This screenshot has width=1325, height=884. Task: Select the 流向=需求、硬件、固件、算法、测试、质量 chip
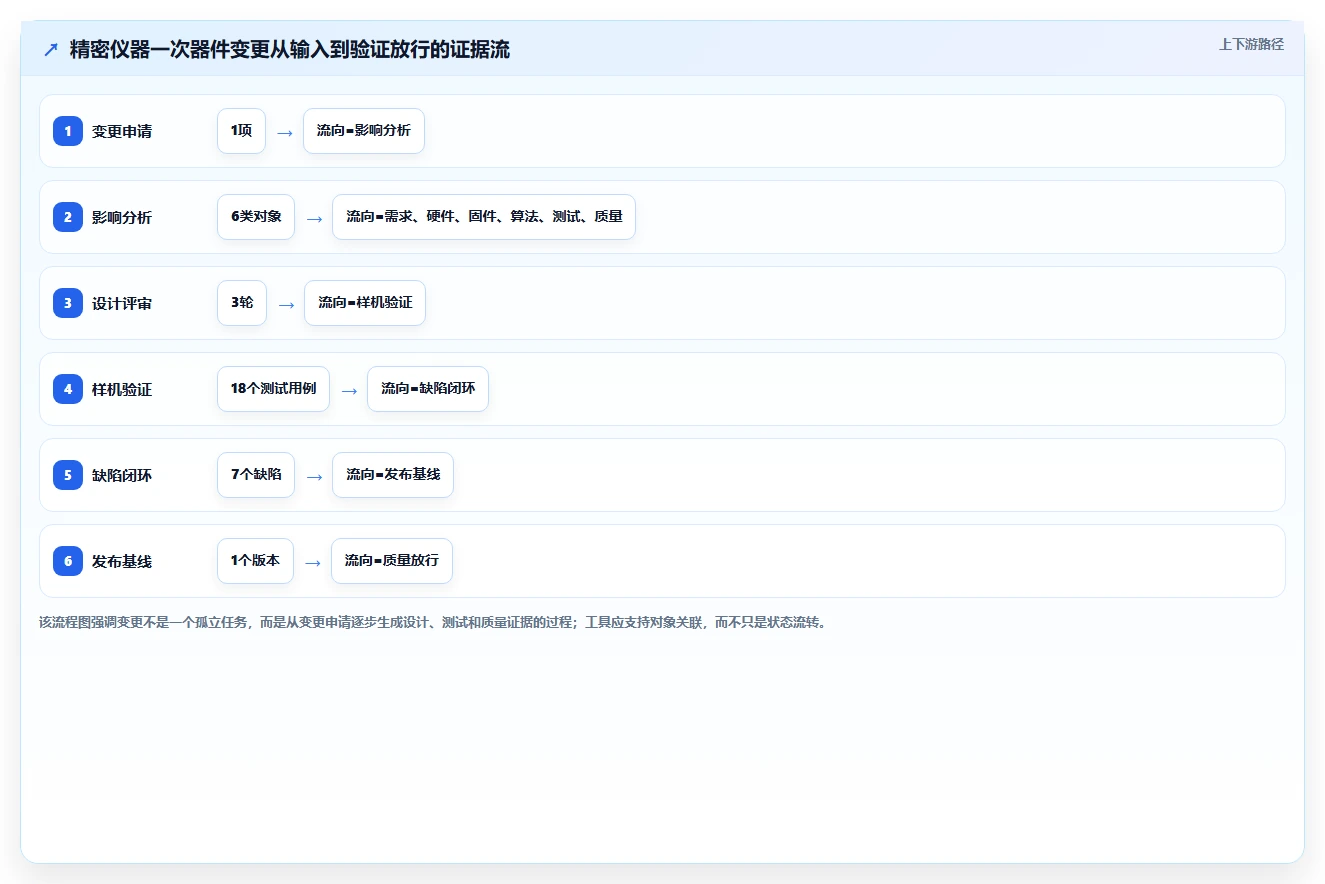pyautogui.click(x=484, y=217)
